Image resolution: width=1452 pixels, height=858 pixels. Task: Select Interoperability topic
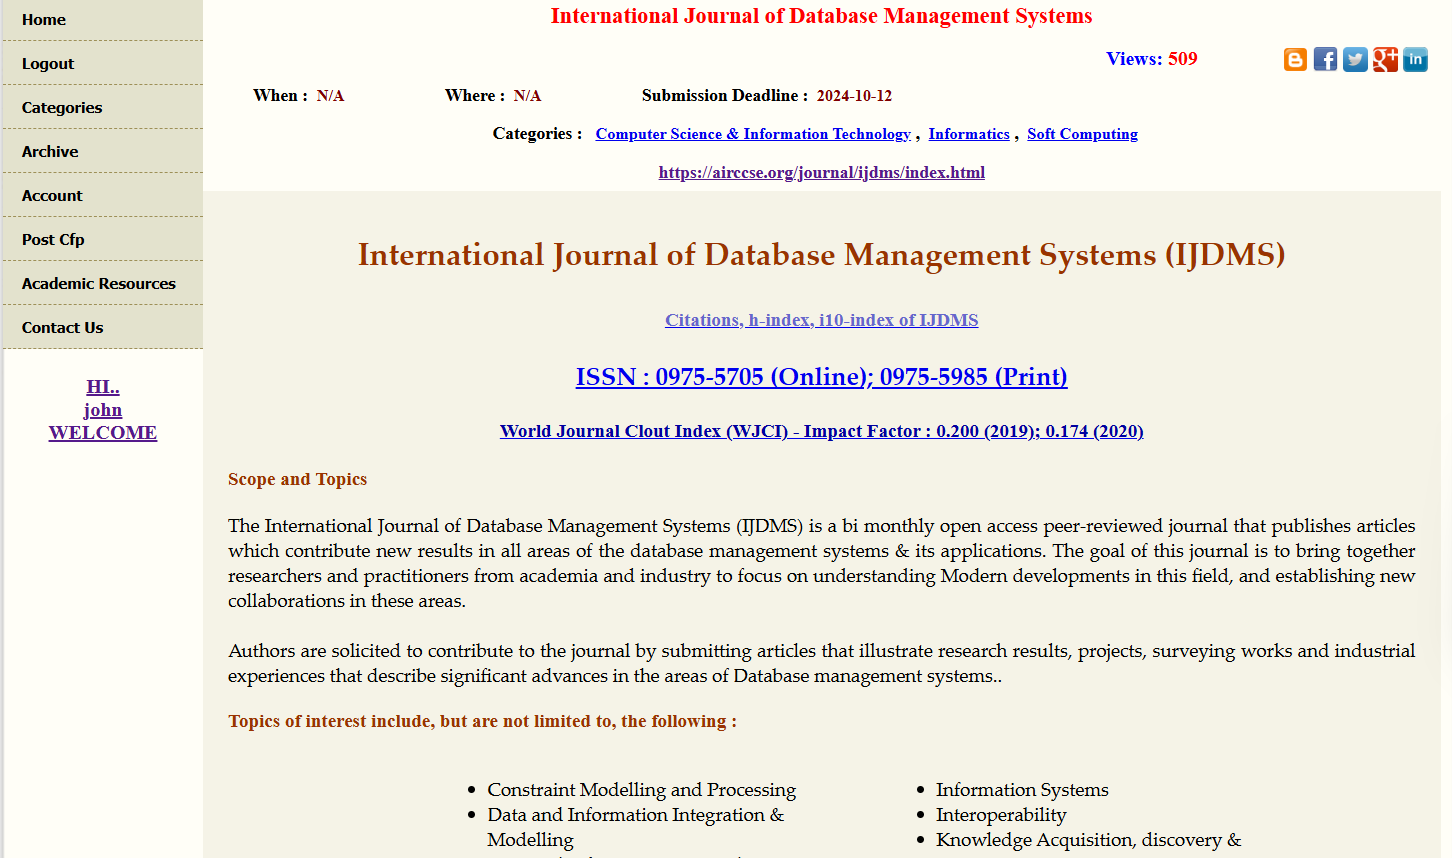(1001, 815)
